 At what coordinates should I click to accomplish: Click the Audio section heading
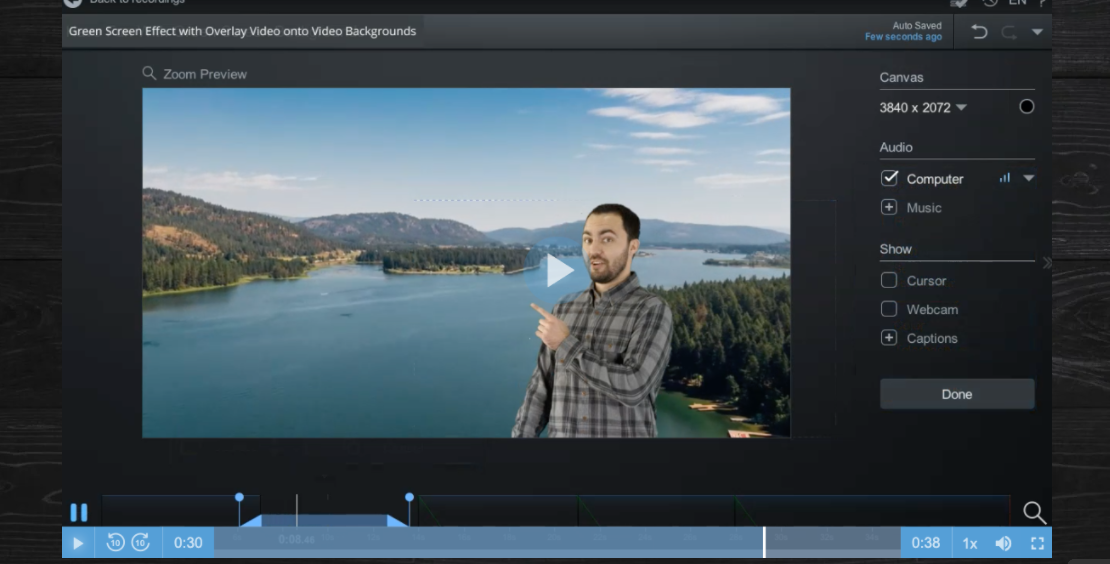pos(896,147)
